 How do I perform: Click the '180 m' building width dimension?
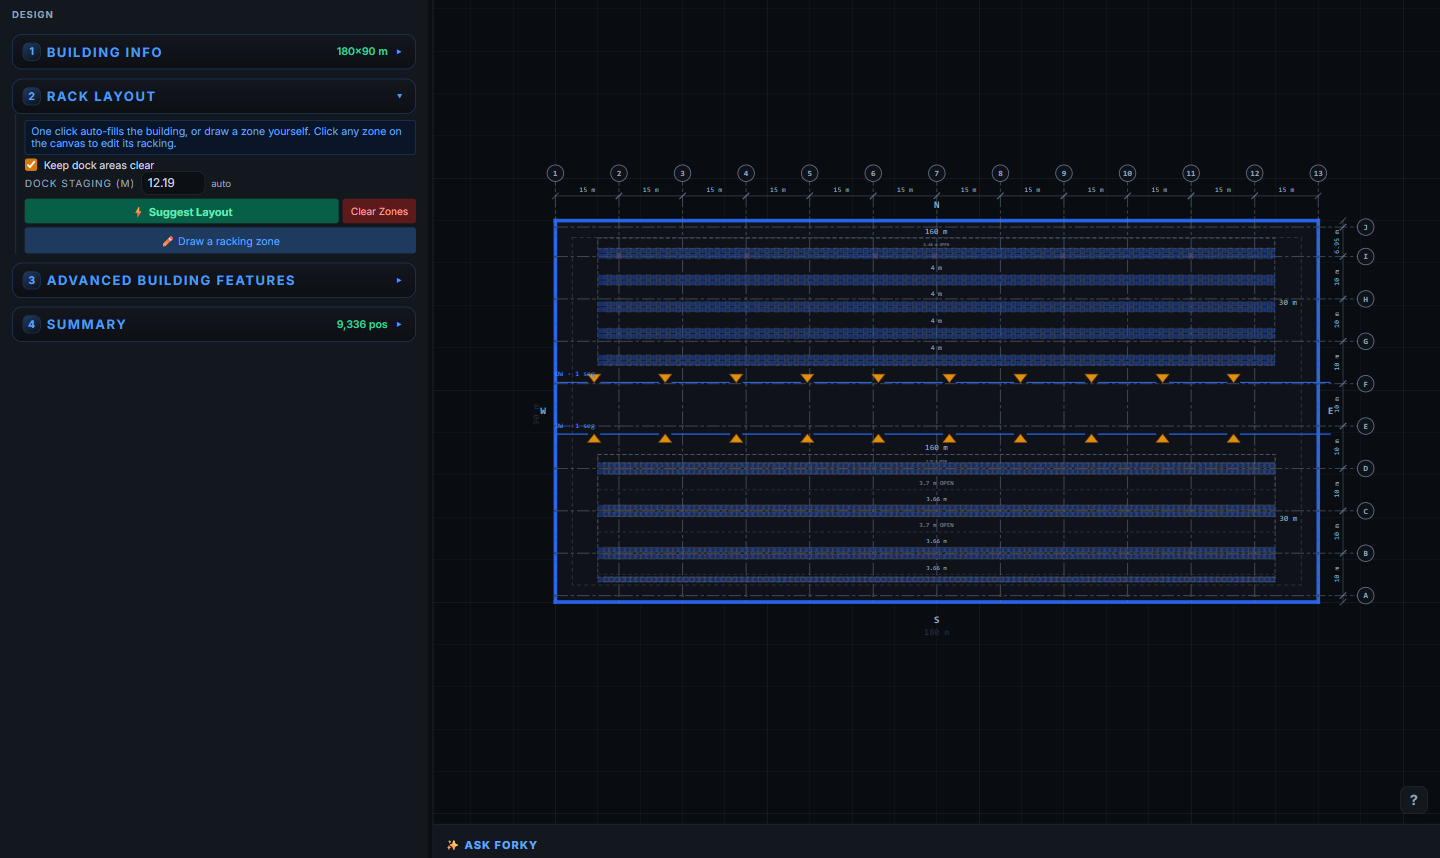pos(937,633)
